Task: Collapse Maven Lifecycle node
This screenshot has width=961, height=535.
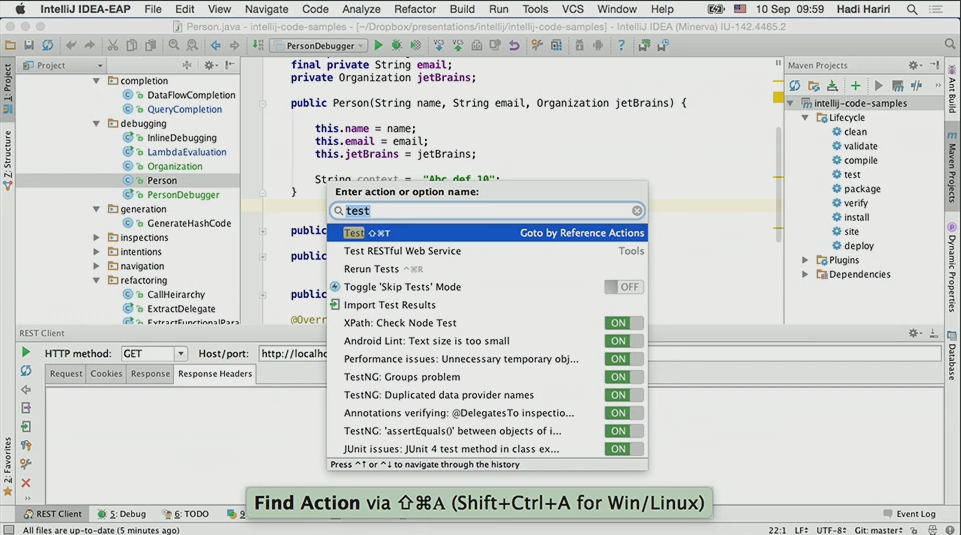Action: click(805, 118)
